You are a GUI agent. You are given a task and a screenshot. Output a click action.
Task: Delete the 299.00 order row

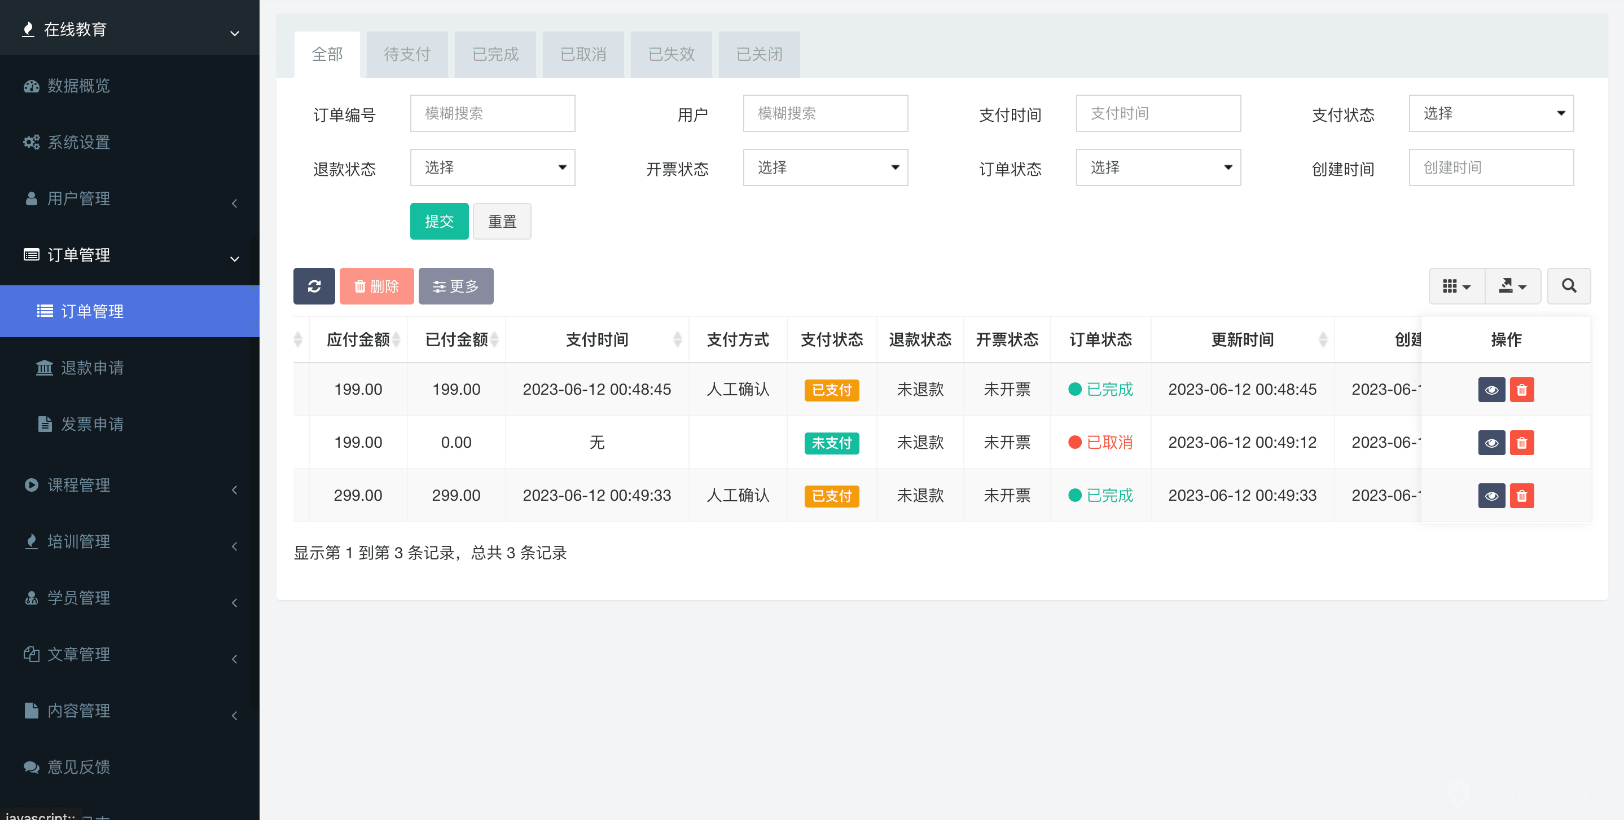(1522, 496)
